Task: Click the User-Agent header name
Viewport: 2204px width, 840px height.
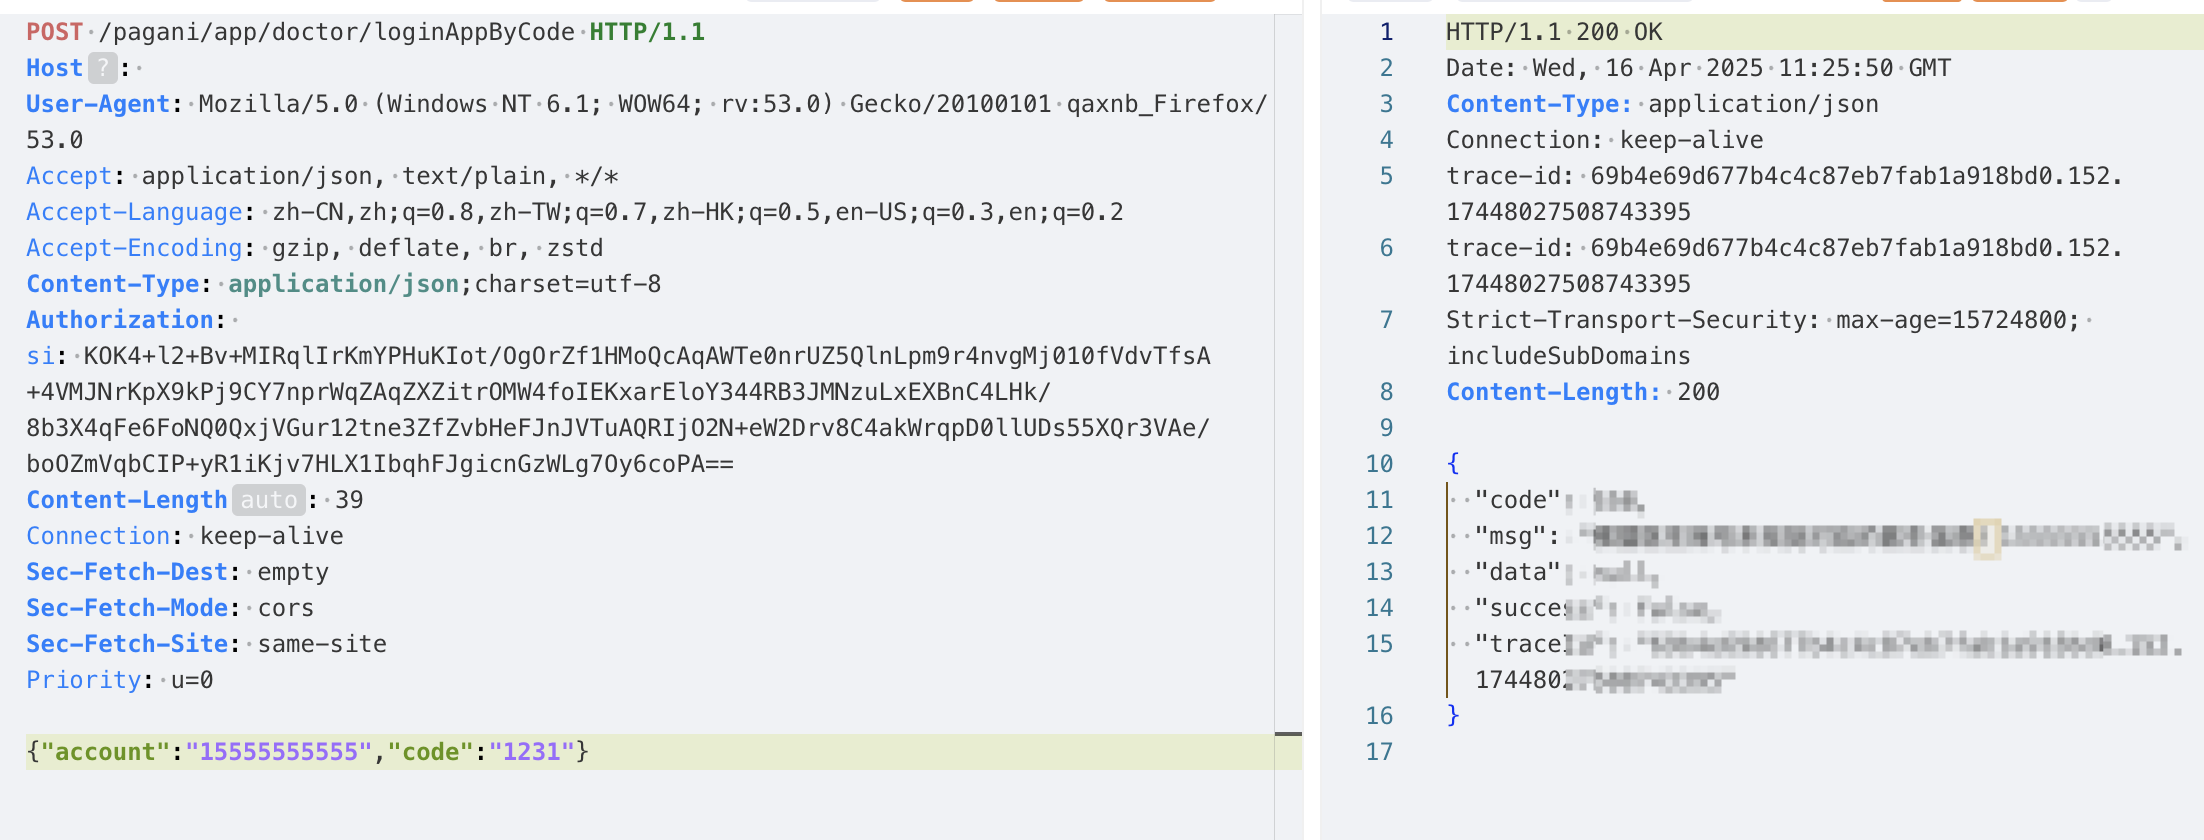Action: pyautogui.click(x=98, y=104)
